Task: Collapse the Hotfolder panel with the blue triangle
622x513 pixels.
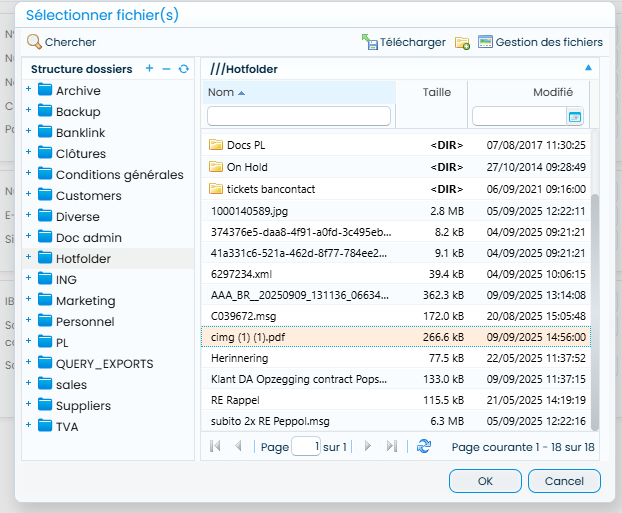Action: click(x=588, y=68)
